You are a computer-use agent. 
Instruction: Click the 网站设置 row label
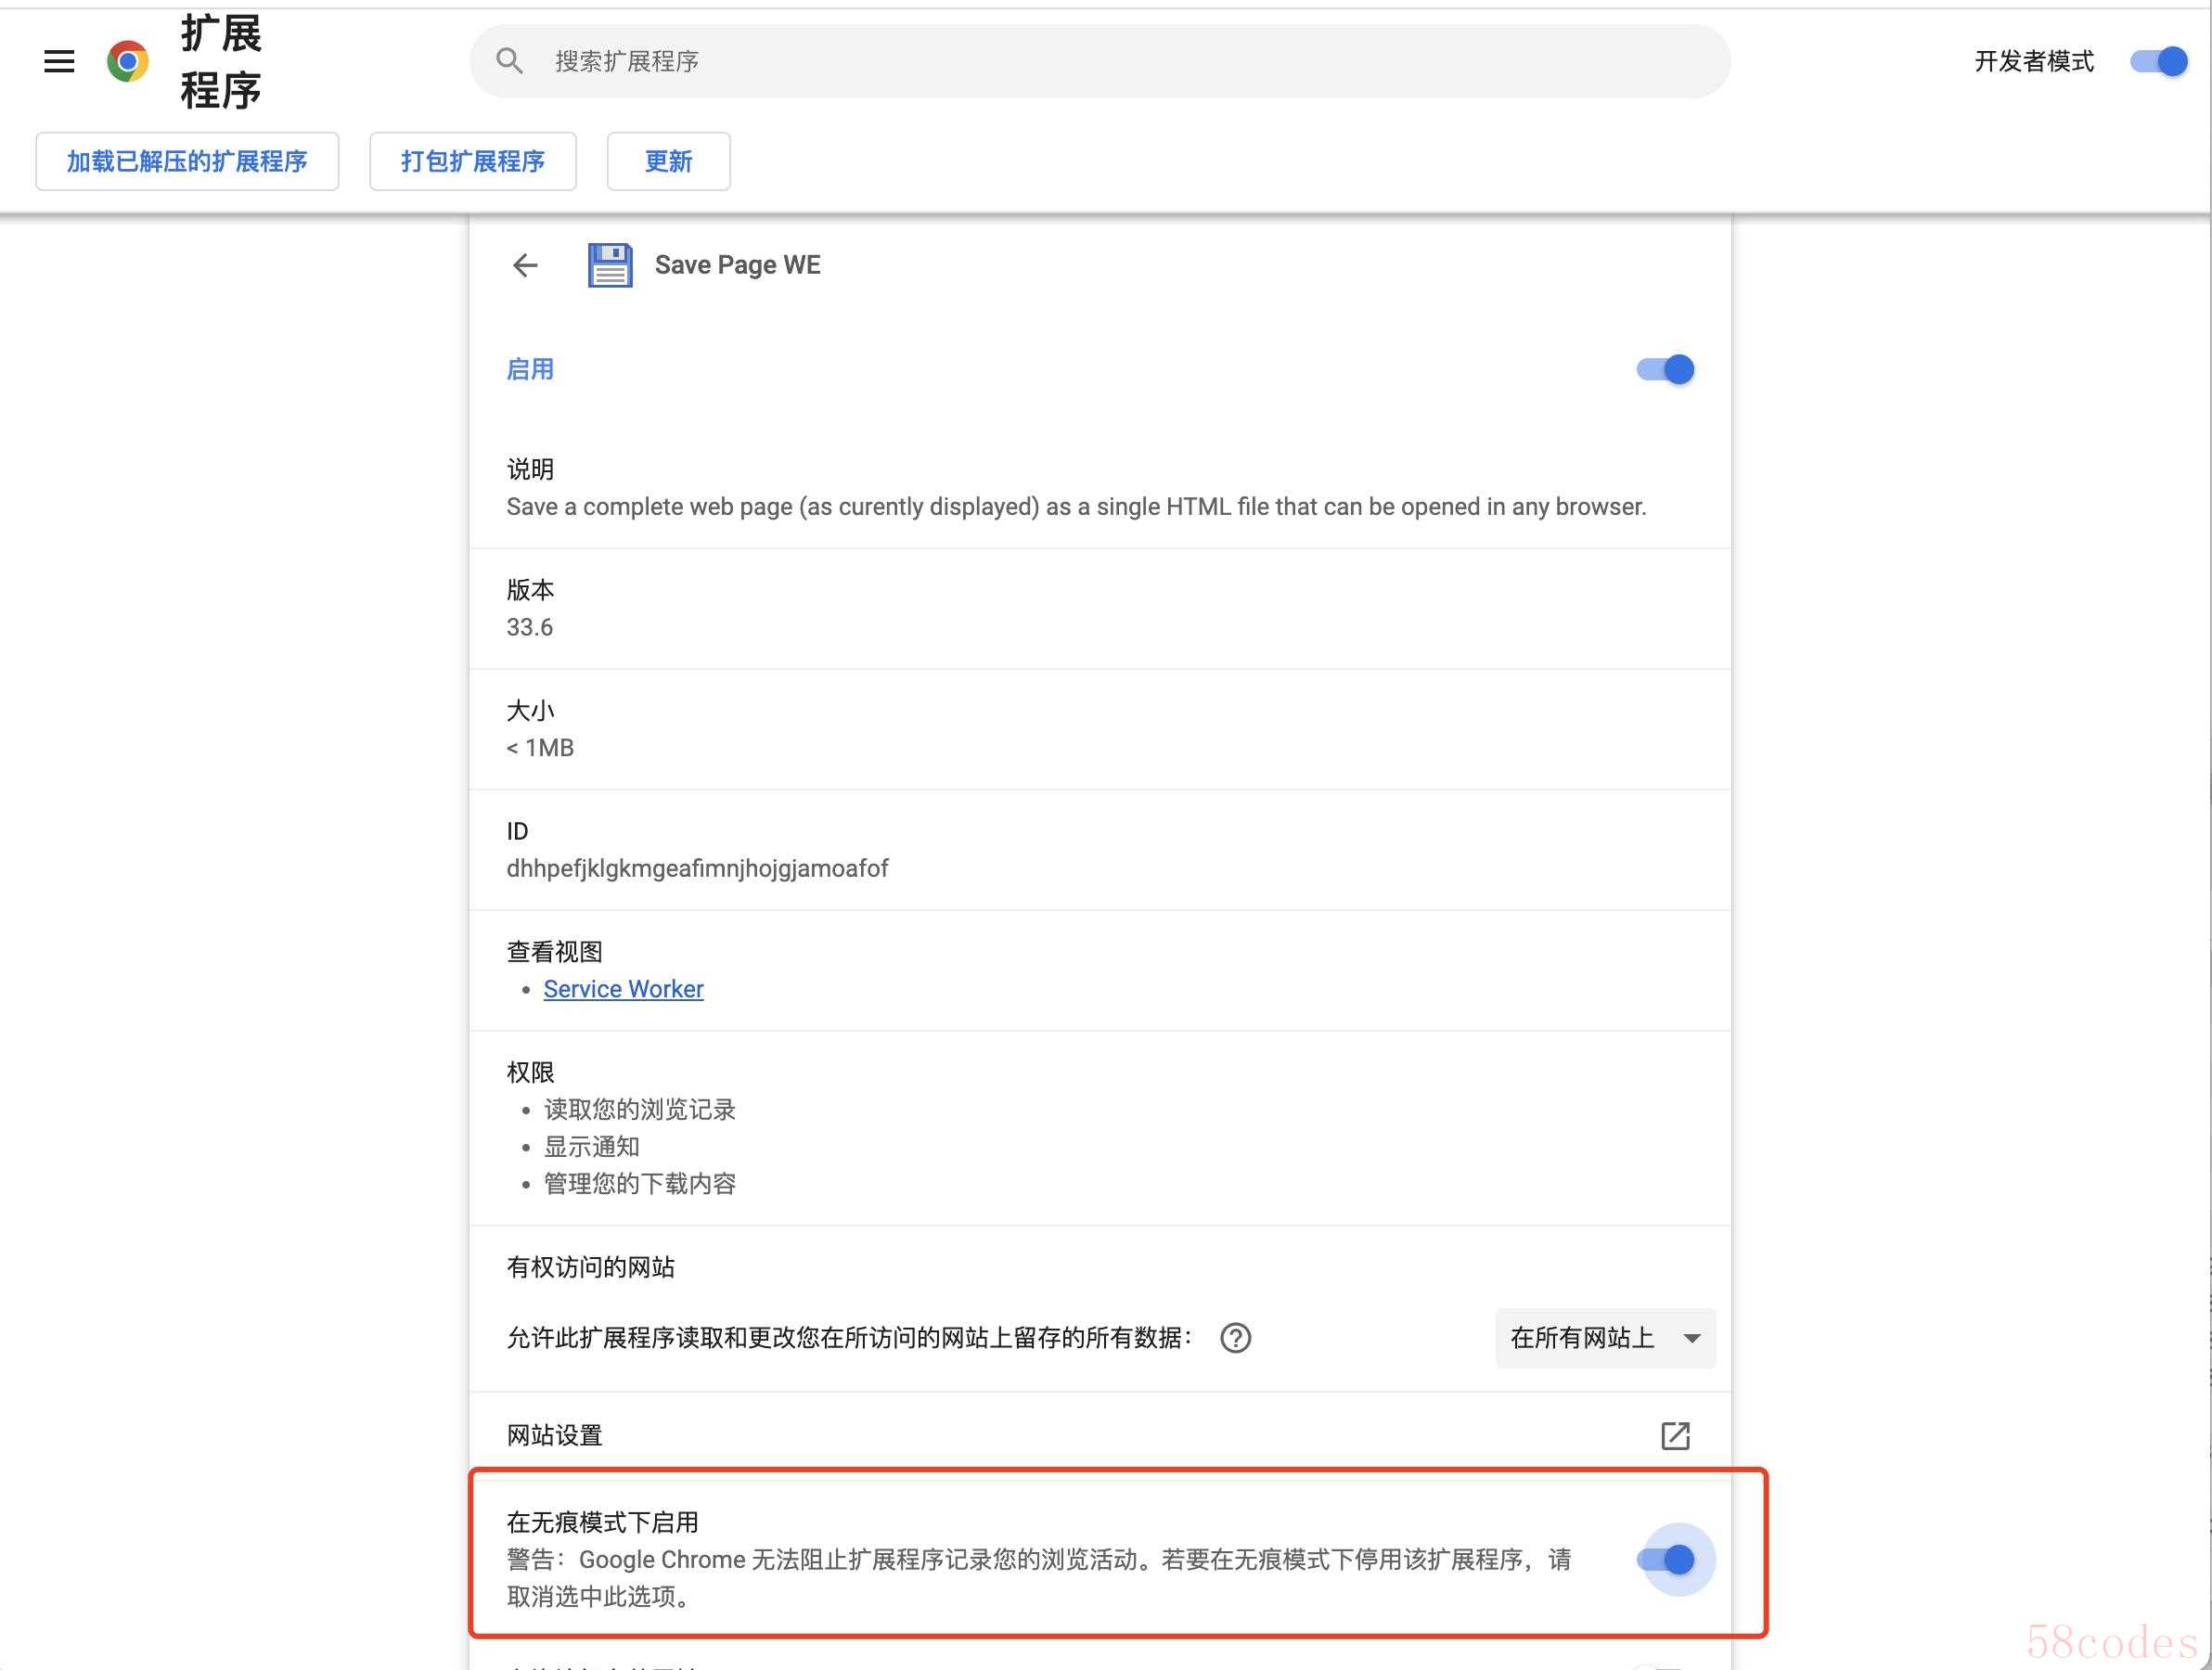pos(555,1436)
